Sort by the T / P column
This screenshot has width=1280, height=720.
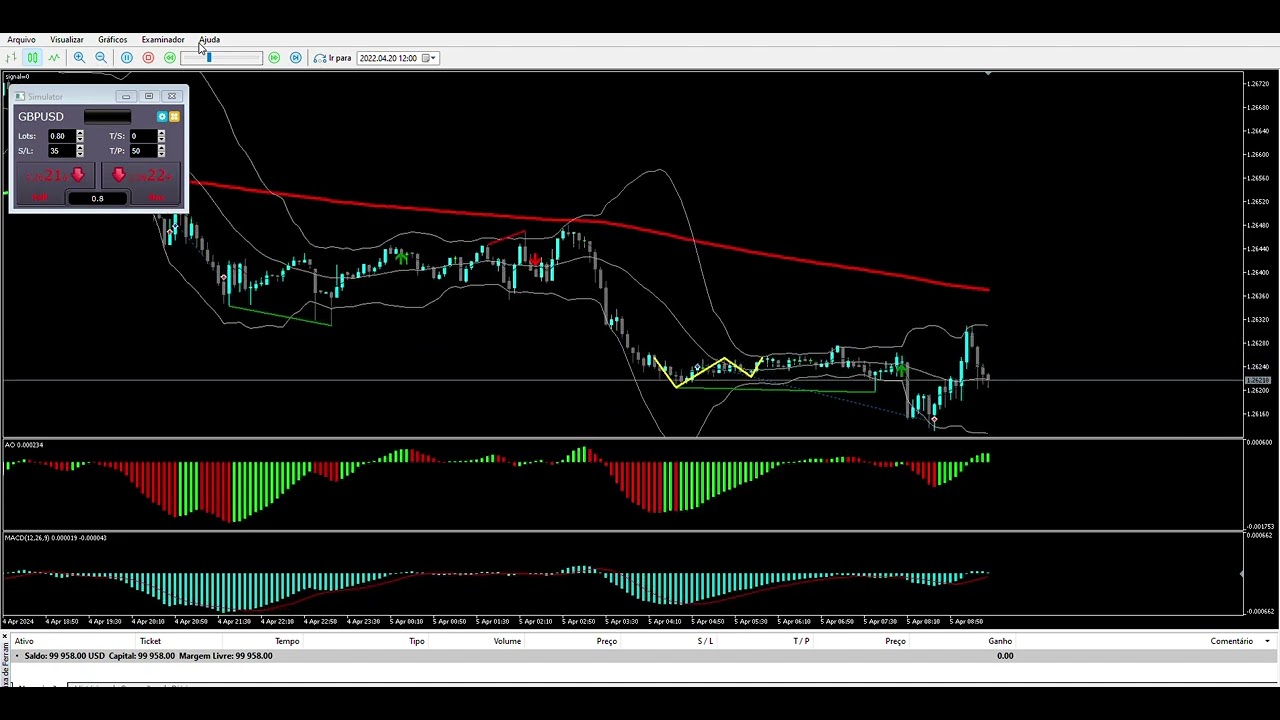(801, 641)
